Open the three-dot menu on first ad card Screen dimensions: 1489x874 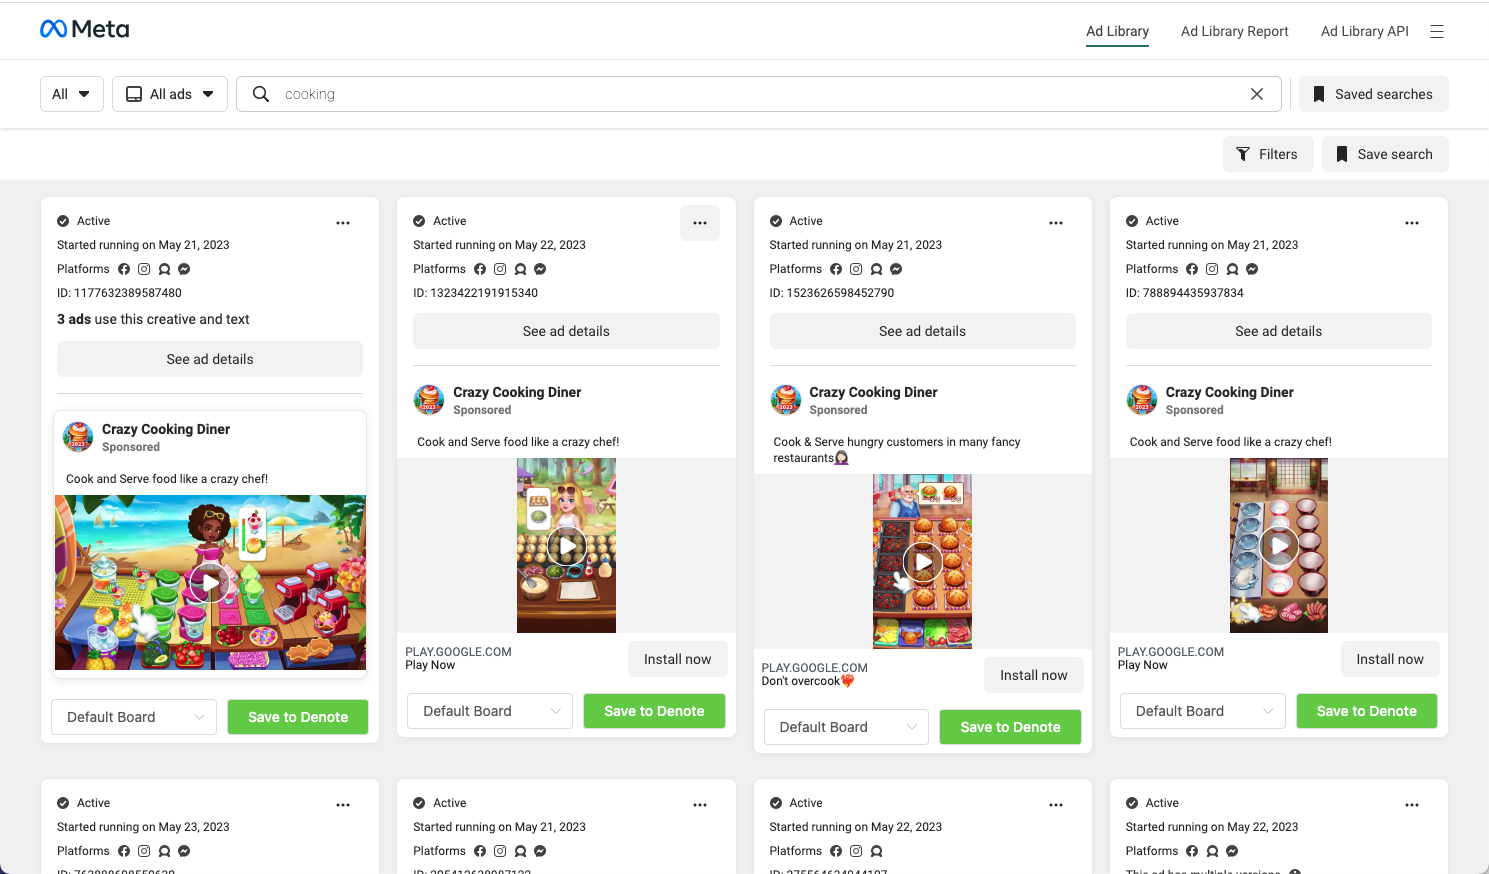tap(343, 222)
